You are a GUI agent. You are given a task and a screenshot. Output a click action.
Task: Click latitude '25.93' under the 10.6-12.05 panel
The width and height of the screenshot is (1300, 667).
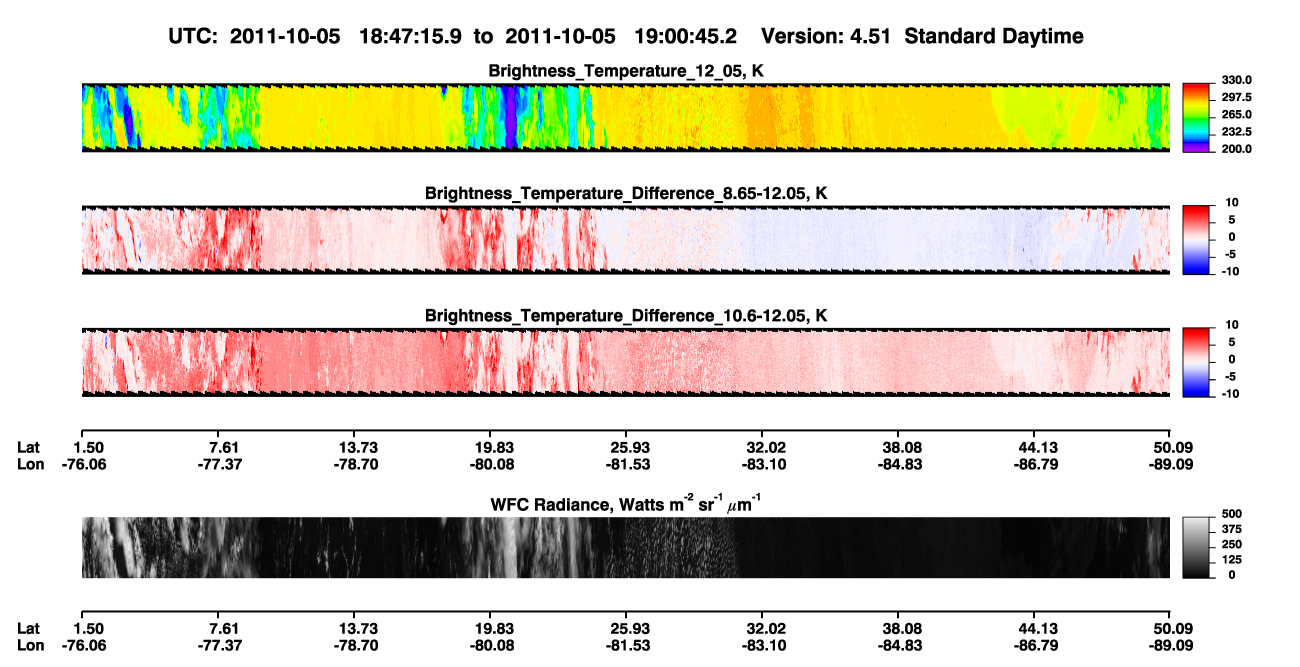[x=625, y=447]
